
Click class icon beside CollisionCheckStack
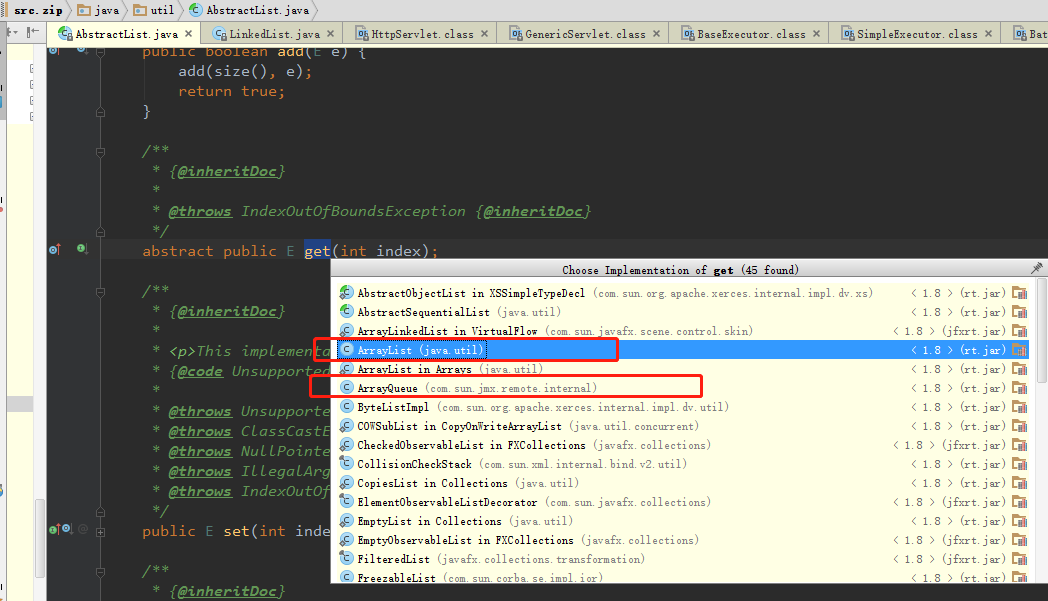(x=346, y=463)
